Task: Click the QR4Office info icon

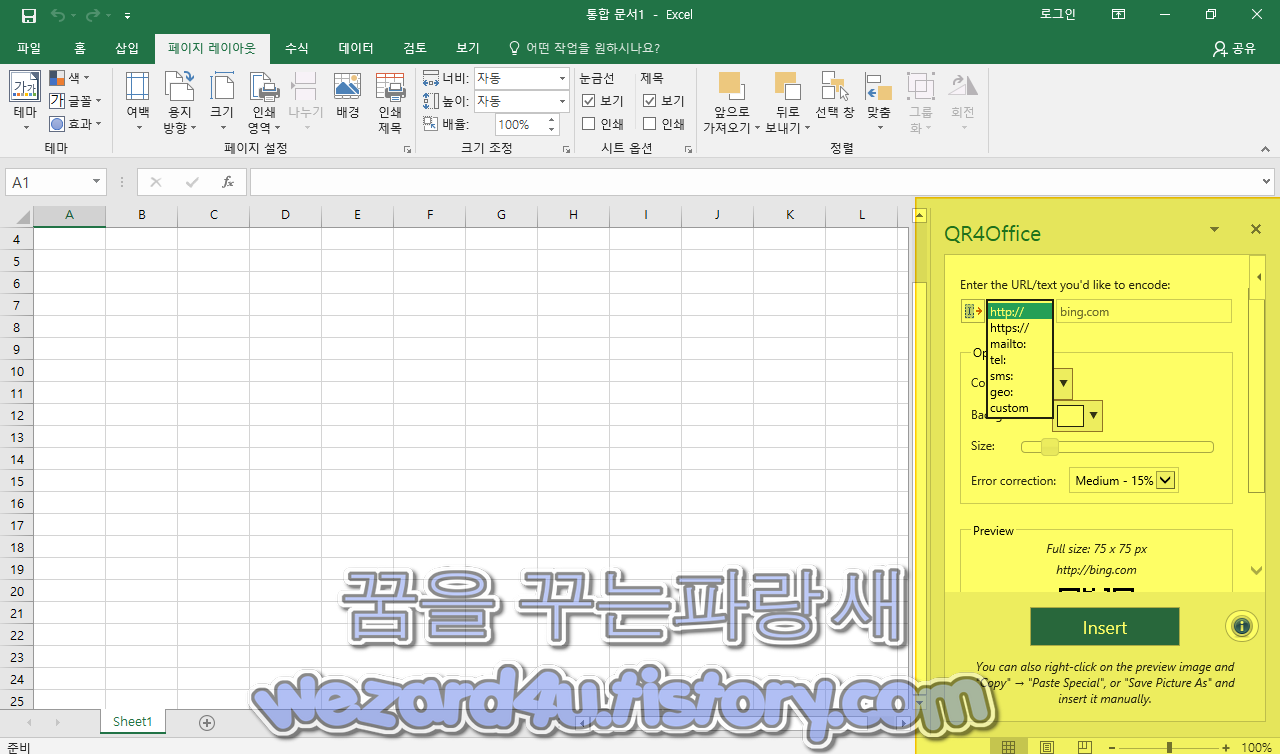Action: point(1241,626)
